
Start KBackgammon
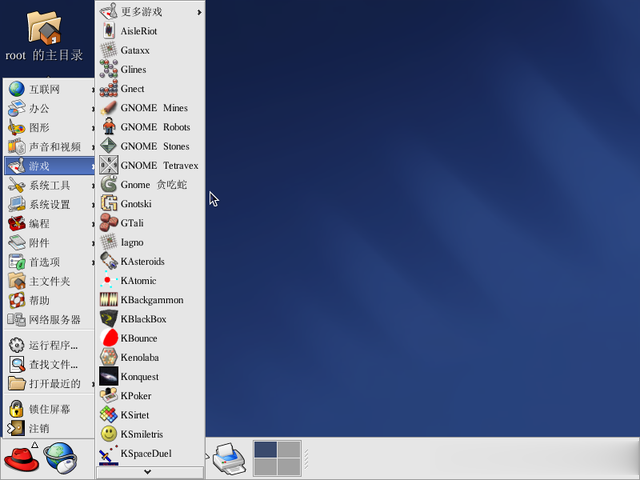(x=150, y=300)
